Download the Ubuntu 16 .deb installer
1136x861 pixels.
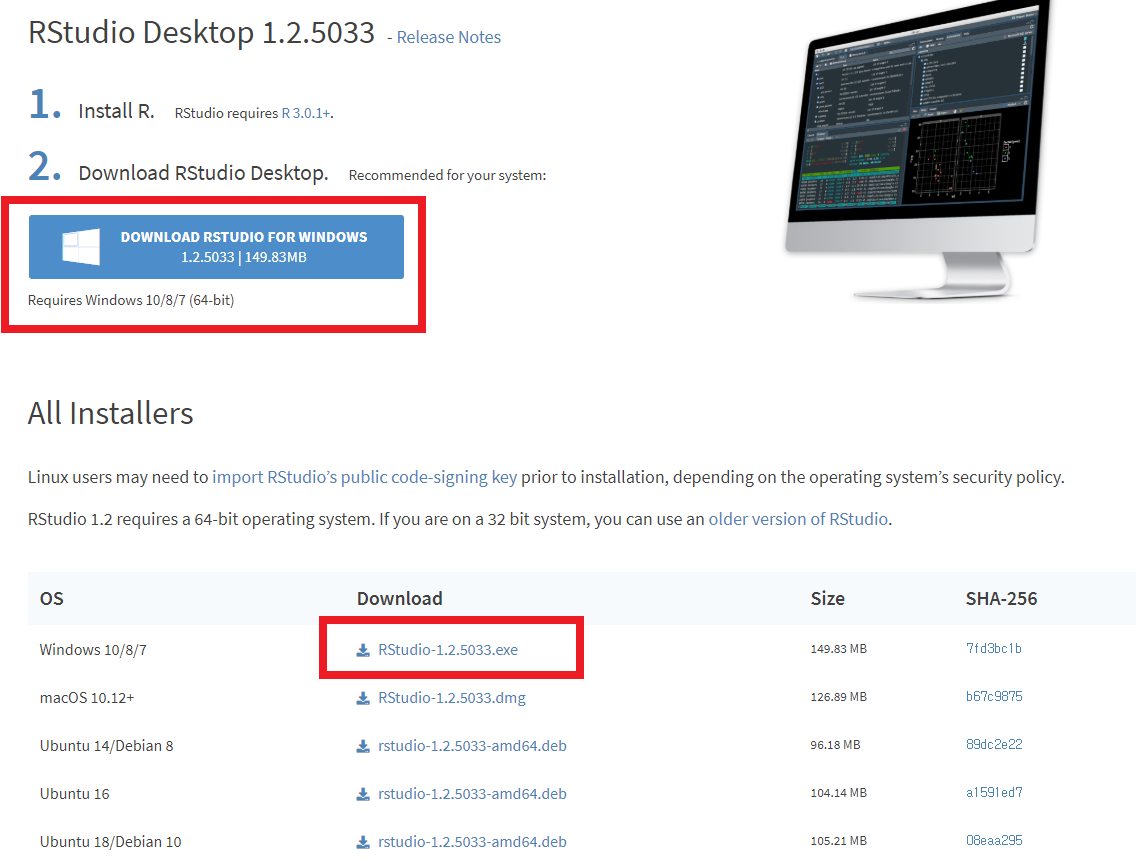pos(472,794)
